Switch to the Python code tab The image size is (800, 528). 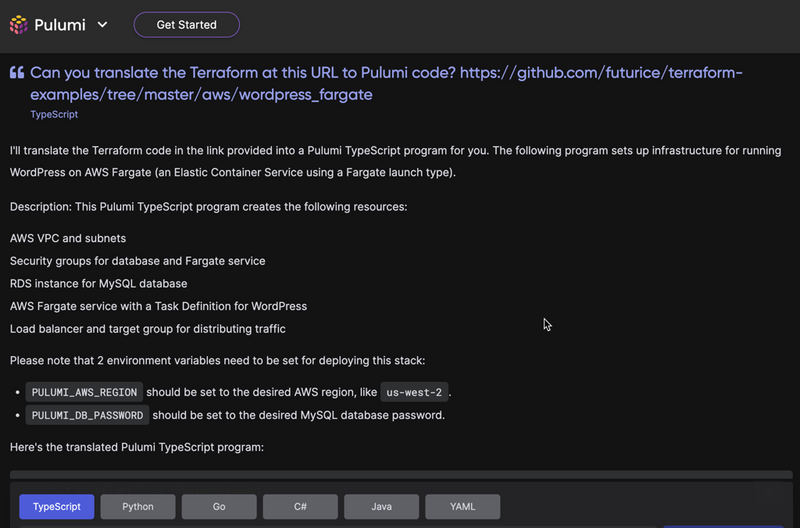coord(138,507)
